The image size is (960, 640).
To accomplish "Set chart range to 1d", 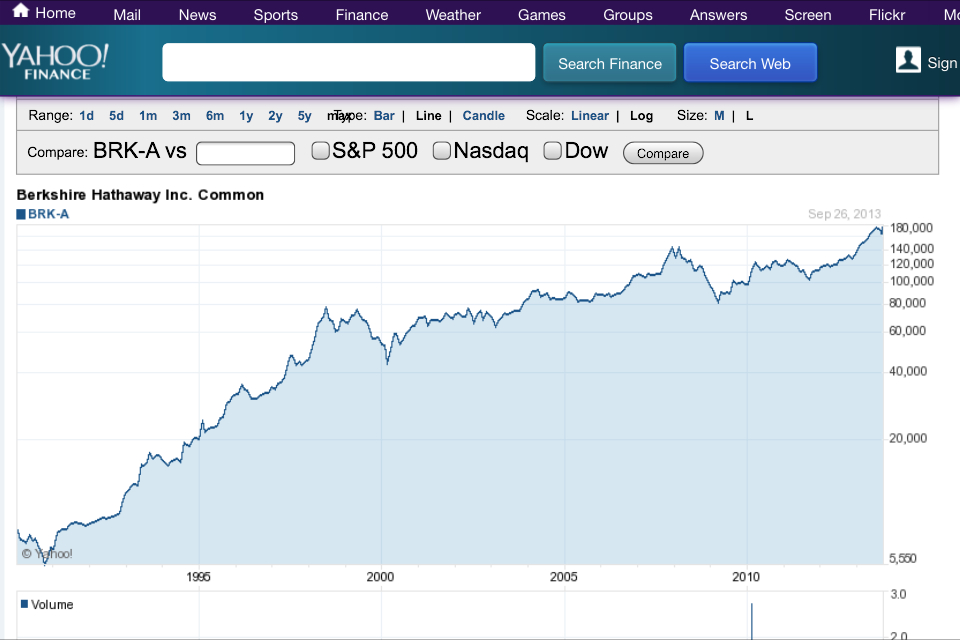I will [86, 116].
